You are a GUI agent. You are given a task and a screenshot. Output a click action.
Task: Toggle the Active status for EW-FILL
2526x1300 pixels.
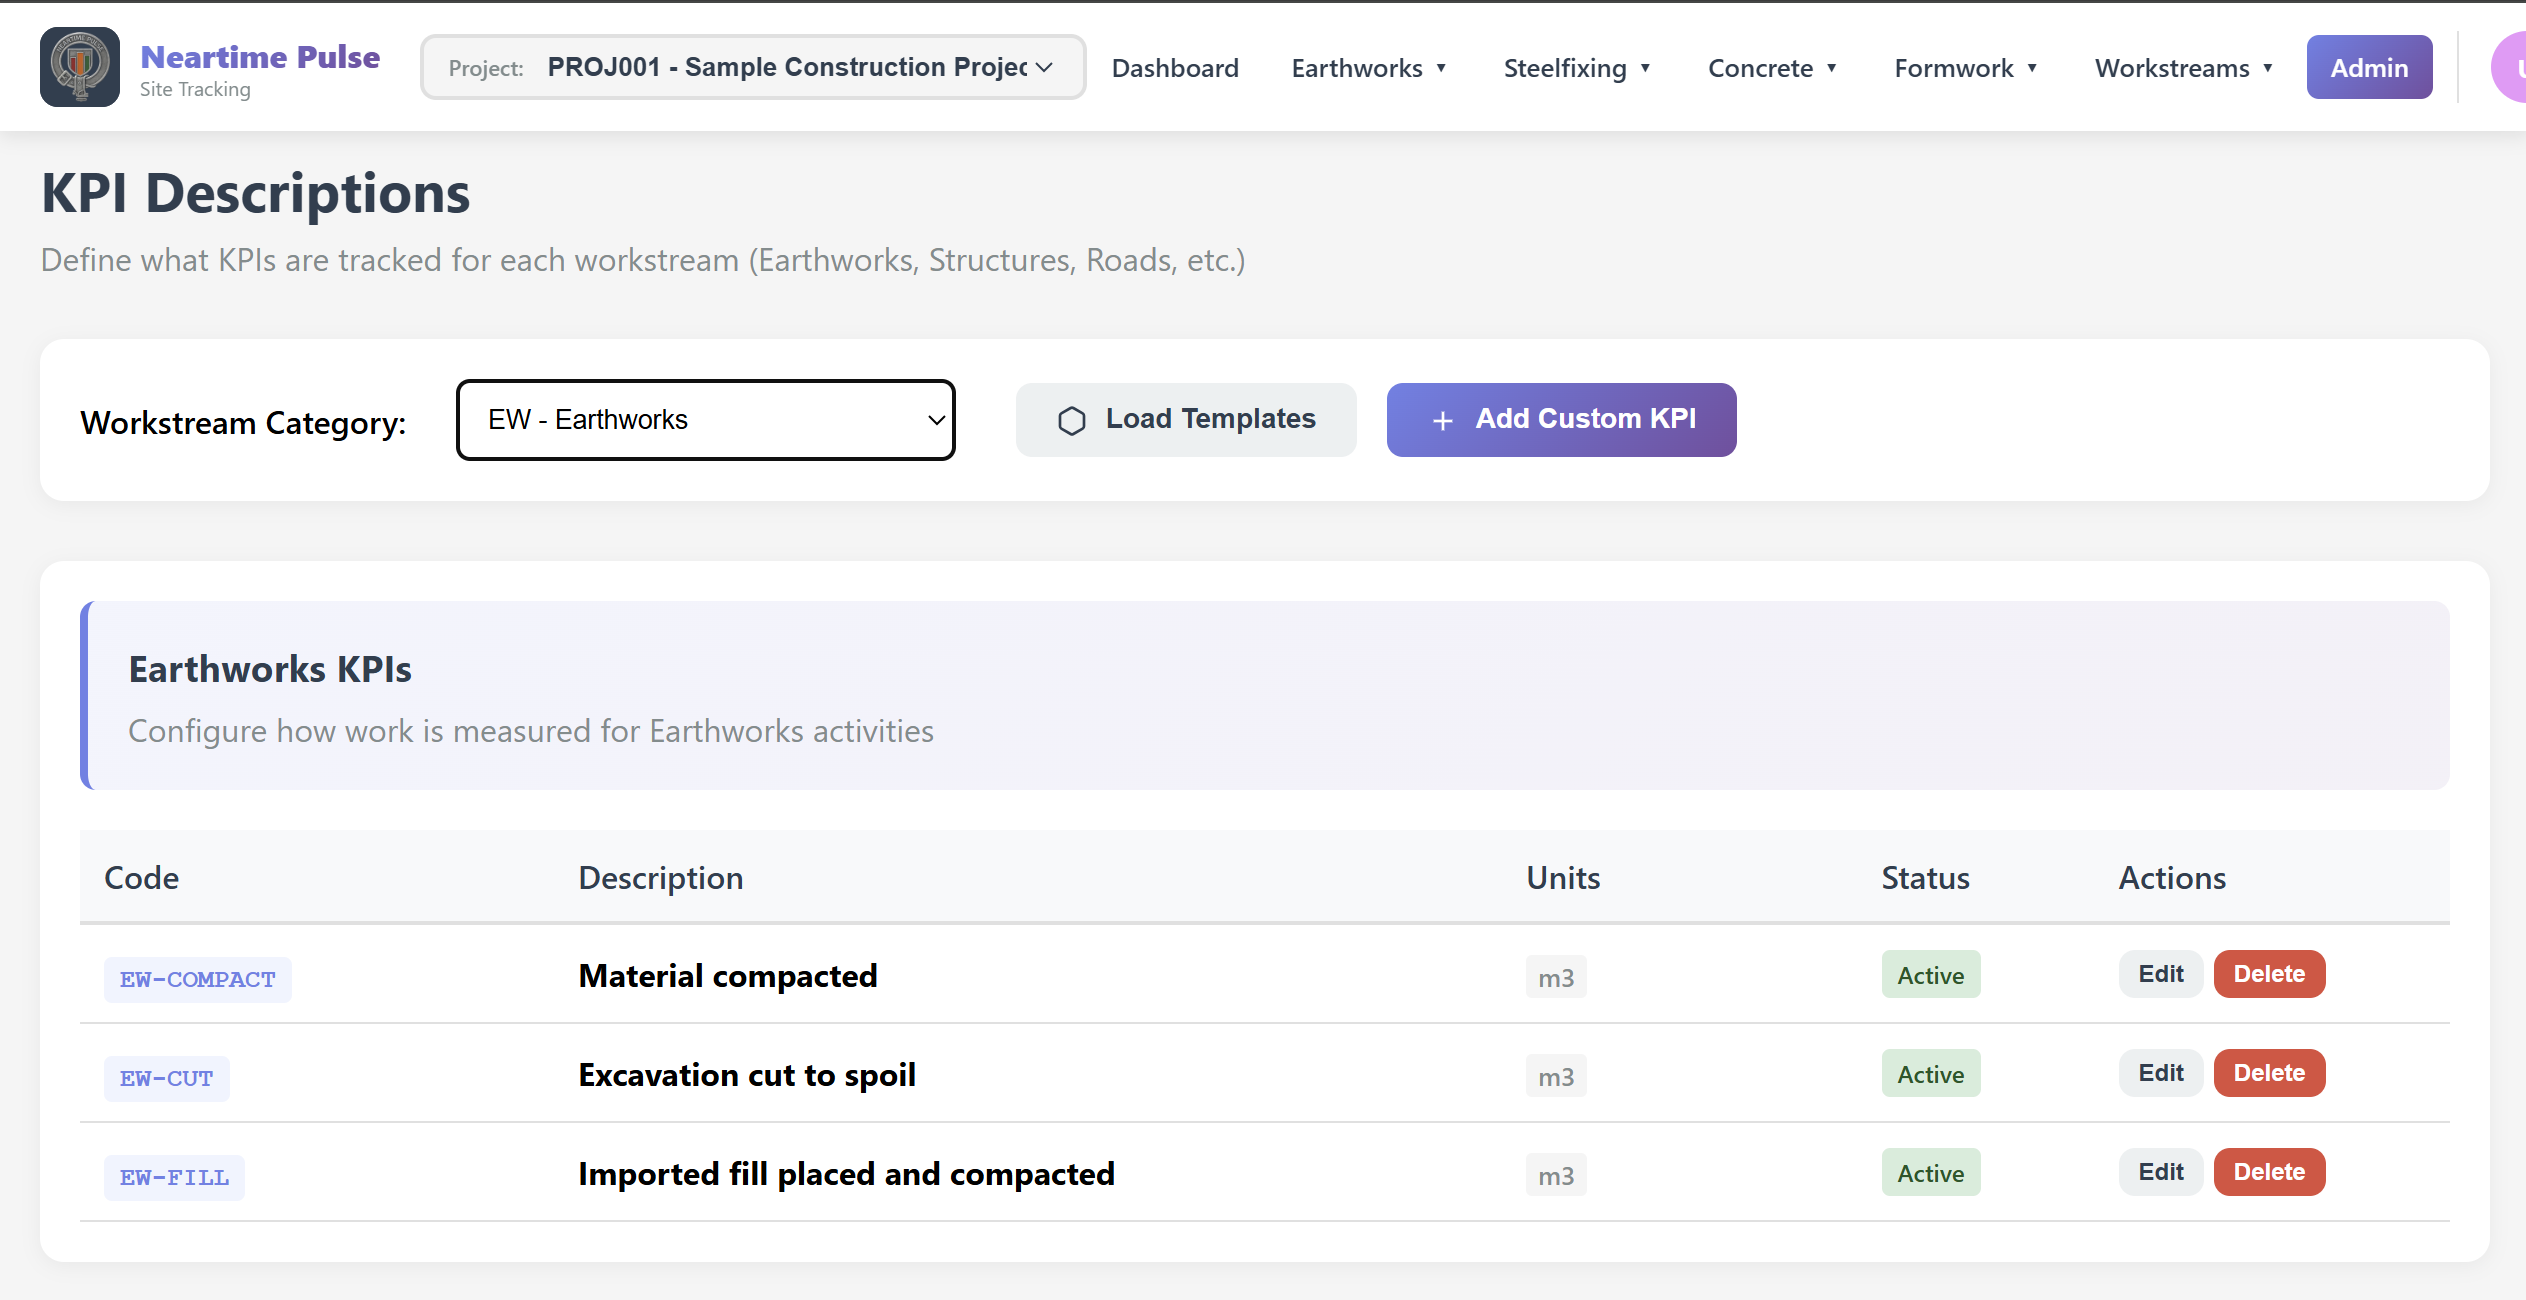(1930, 1172)
